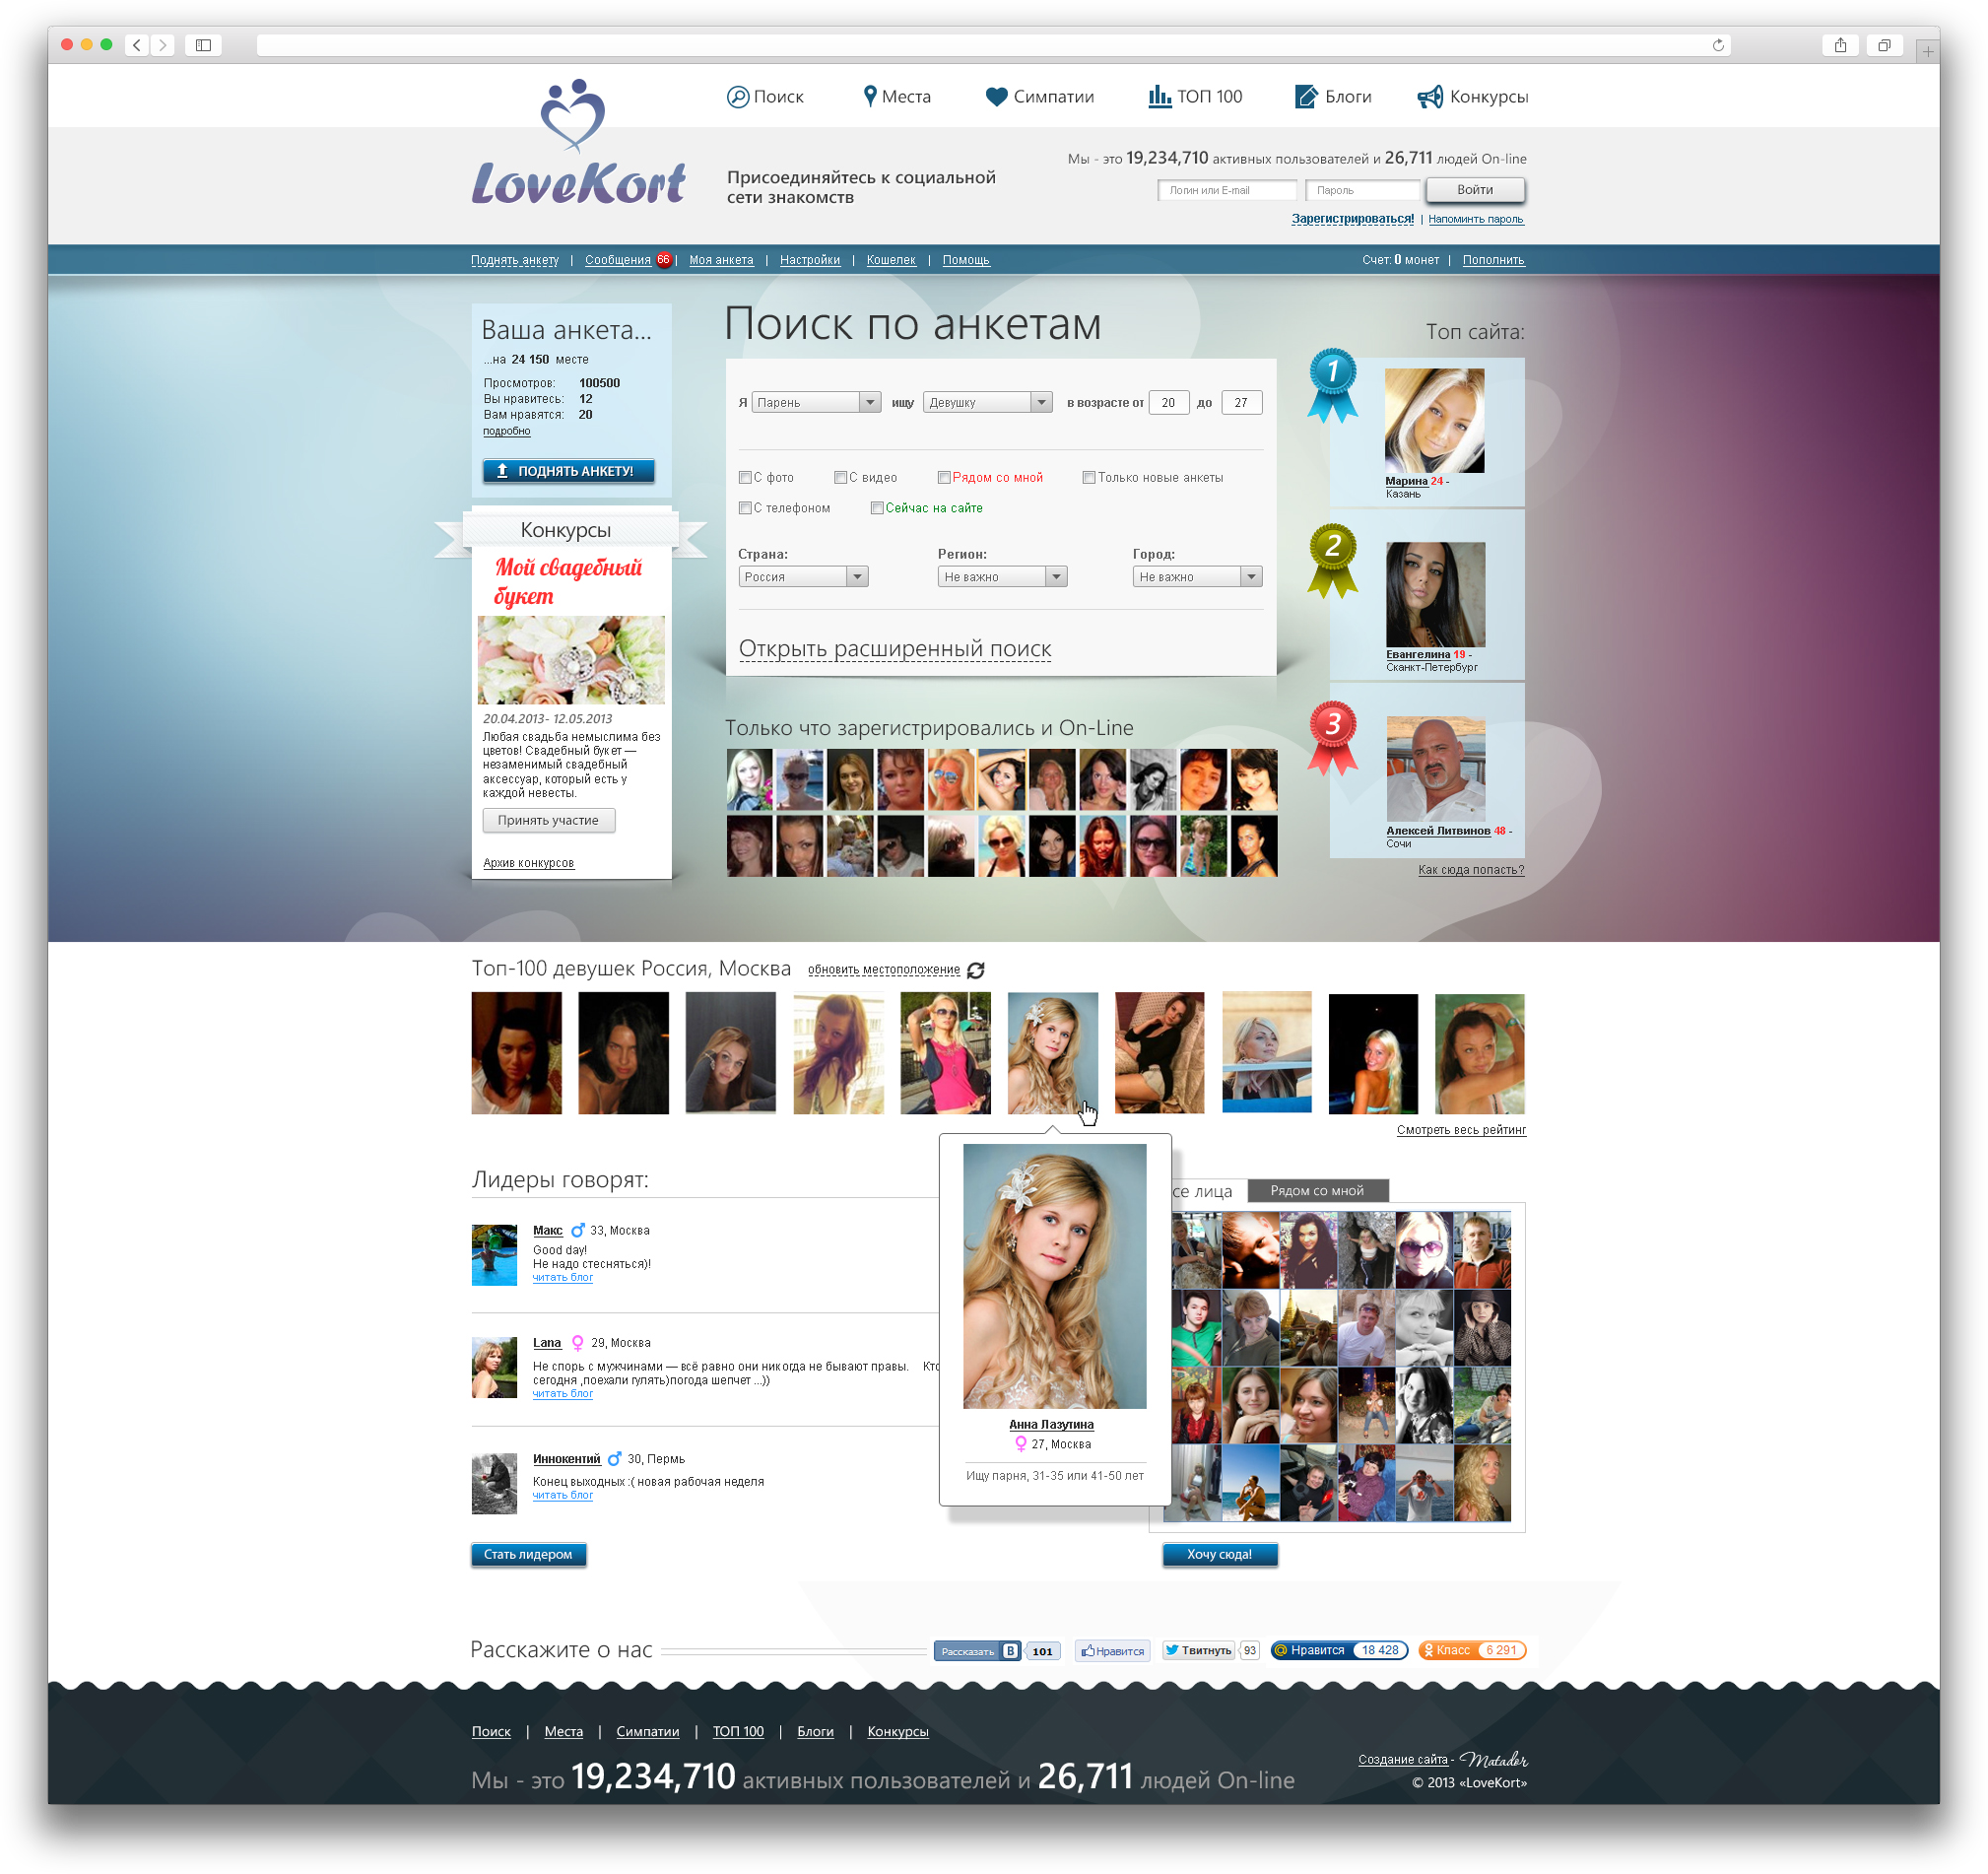Screen dimensions: 1988x1874
Task: Check Только новые анкеты option
Action: (1089, 478)
